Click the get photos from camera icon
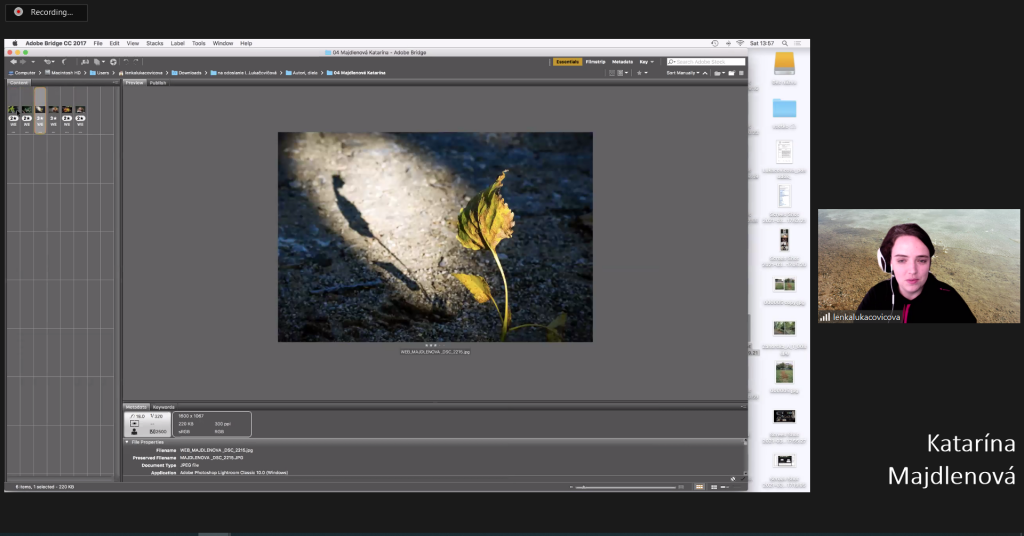Image resolution: width=1024 pixels, height=536 pixels. click(x=85, y=62)
